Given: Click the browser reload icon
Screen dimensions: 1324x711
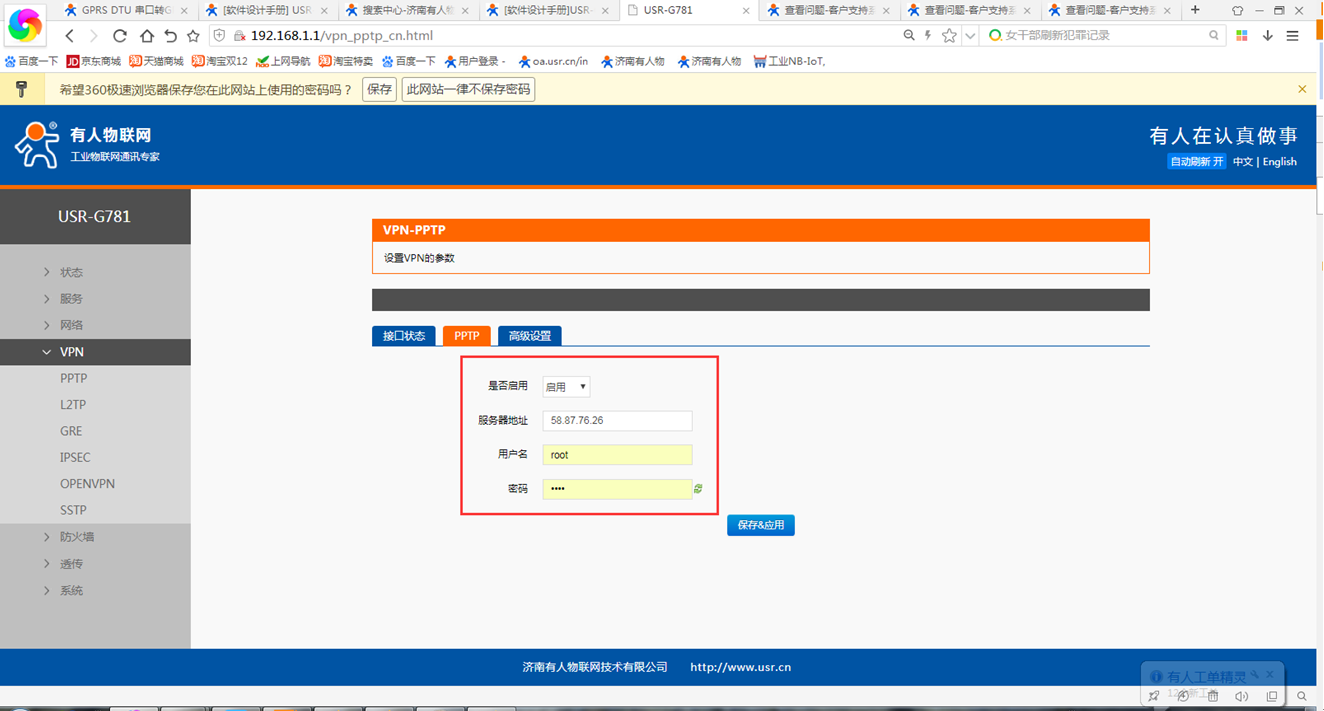Looking at the screenshot, I should pyautogui.click(x=120, y=36).
